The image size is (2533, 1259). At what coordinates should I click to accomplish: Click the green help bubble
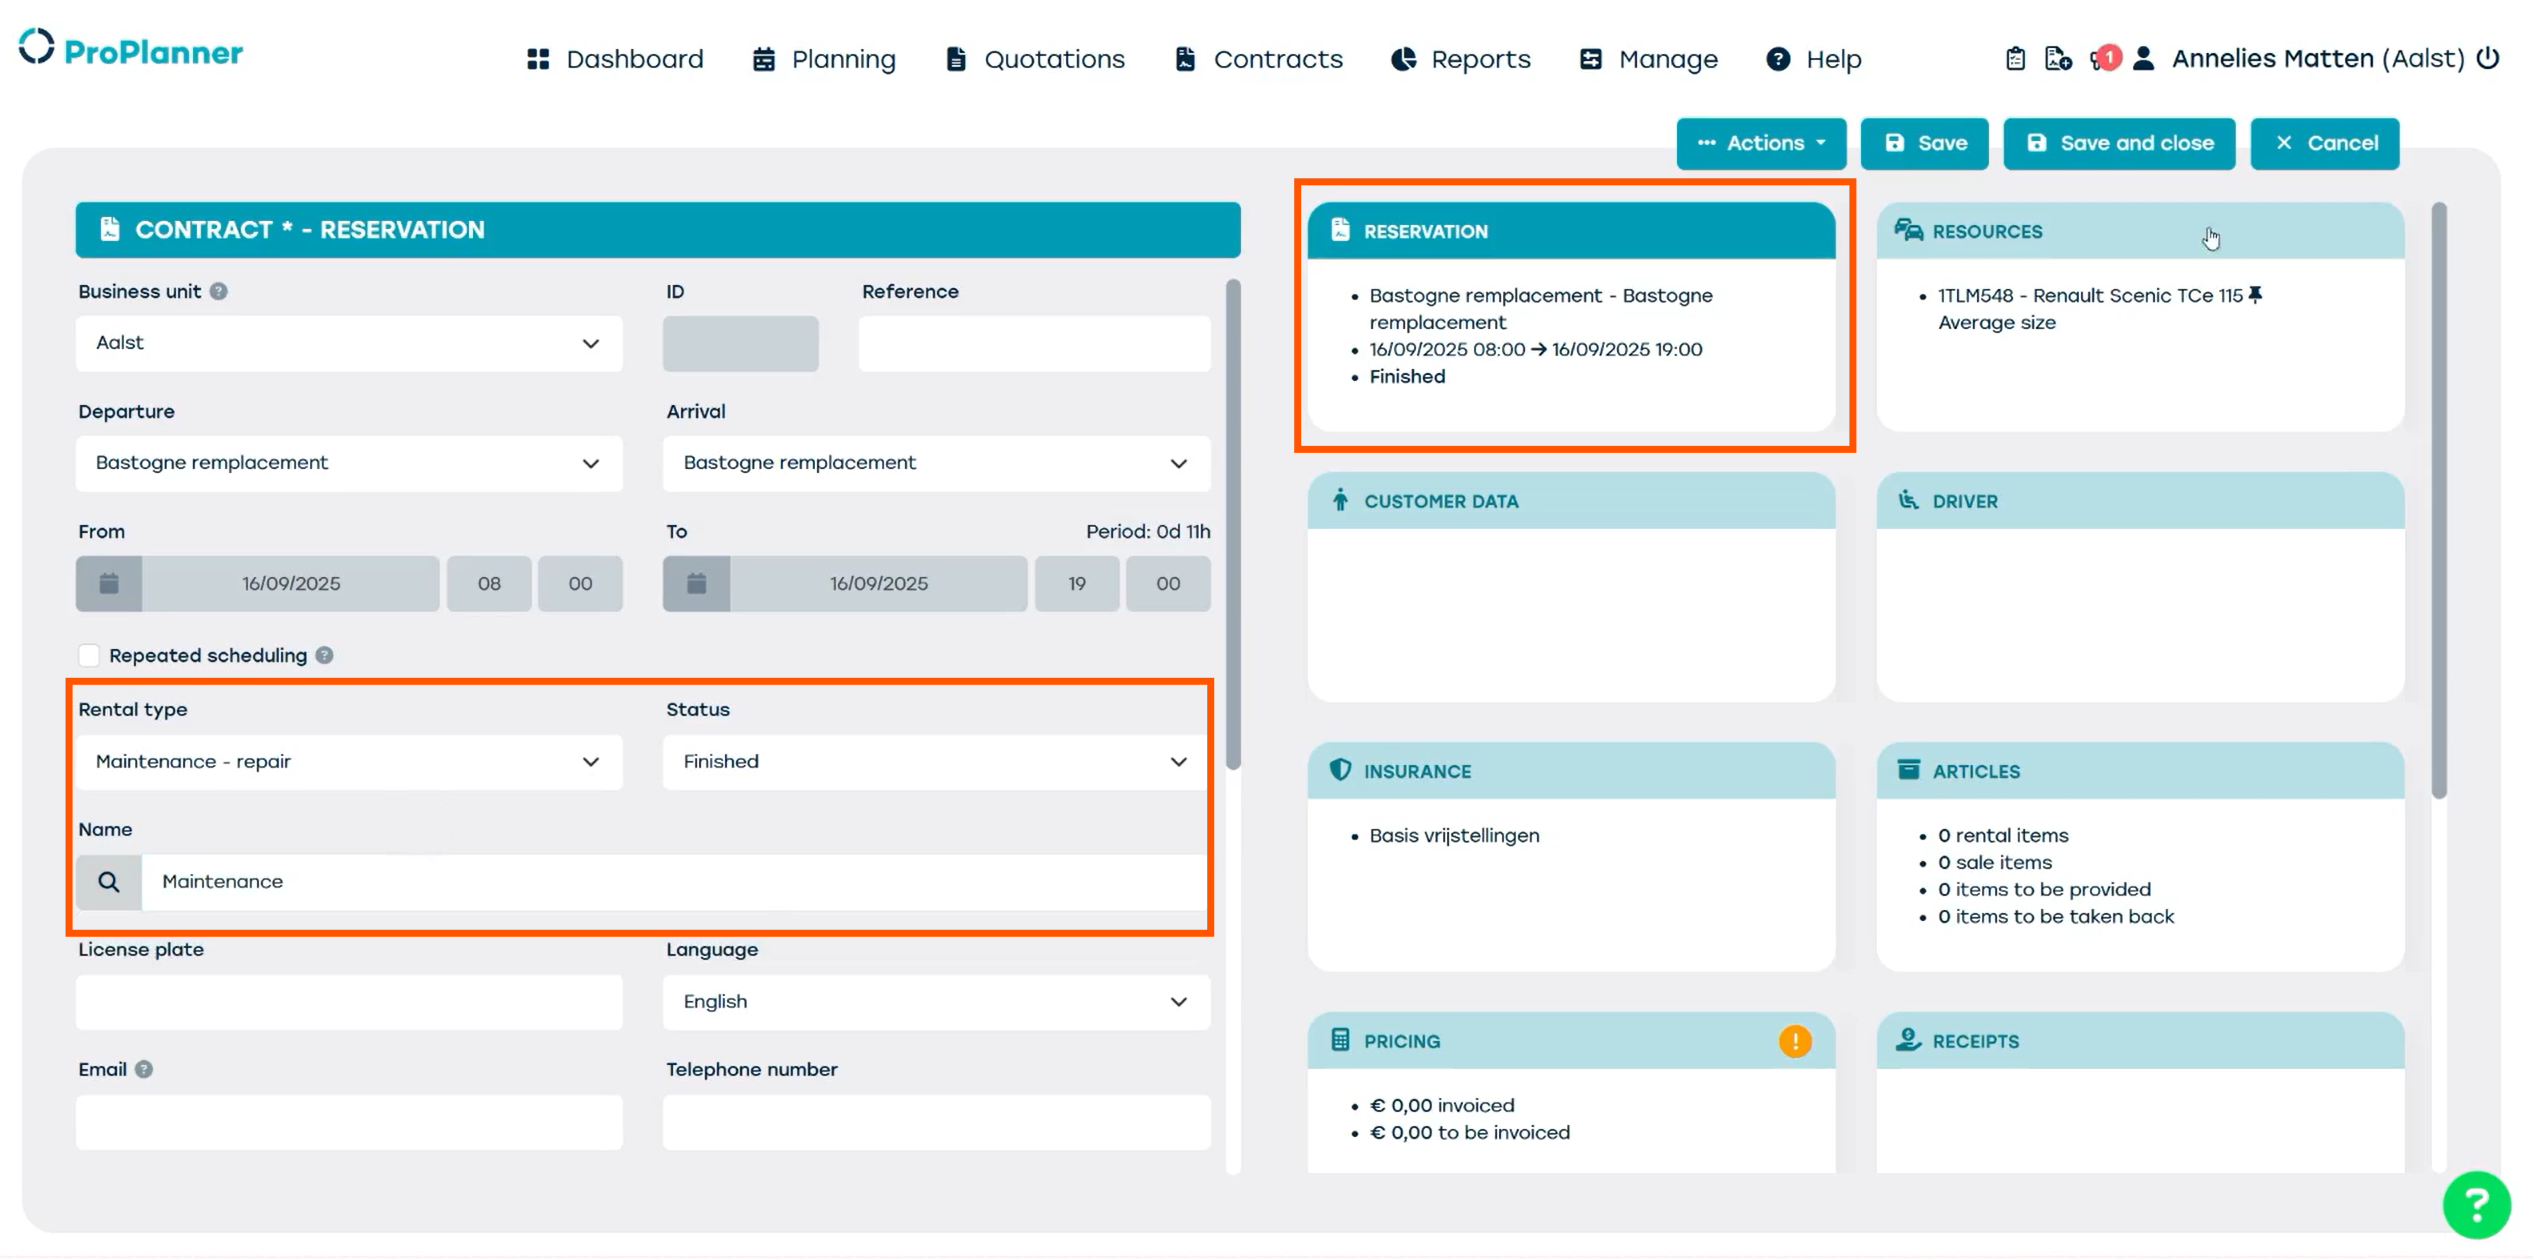(x=2475, y=1204)
